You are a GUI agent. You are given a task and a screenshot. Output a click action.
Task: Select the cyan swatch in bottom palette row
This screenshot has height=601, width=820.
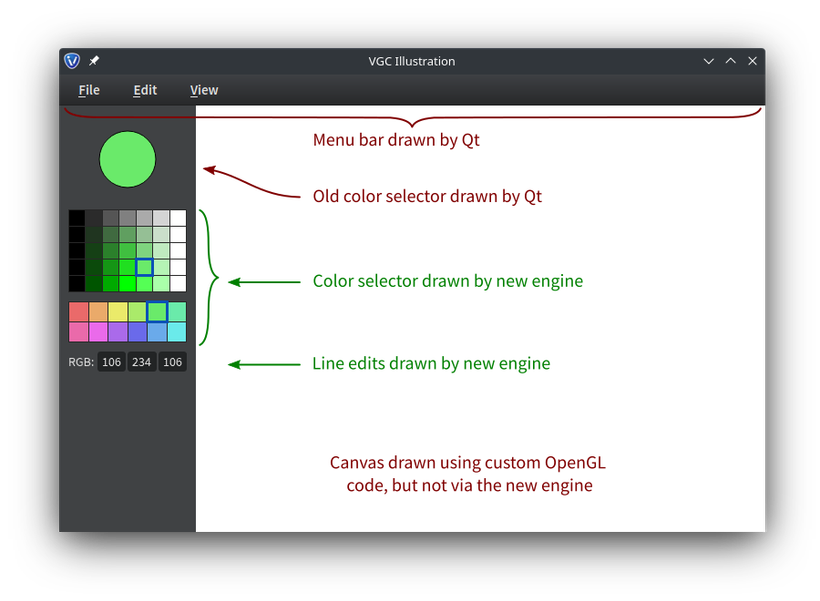tap(177, 332)
